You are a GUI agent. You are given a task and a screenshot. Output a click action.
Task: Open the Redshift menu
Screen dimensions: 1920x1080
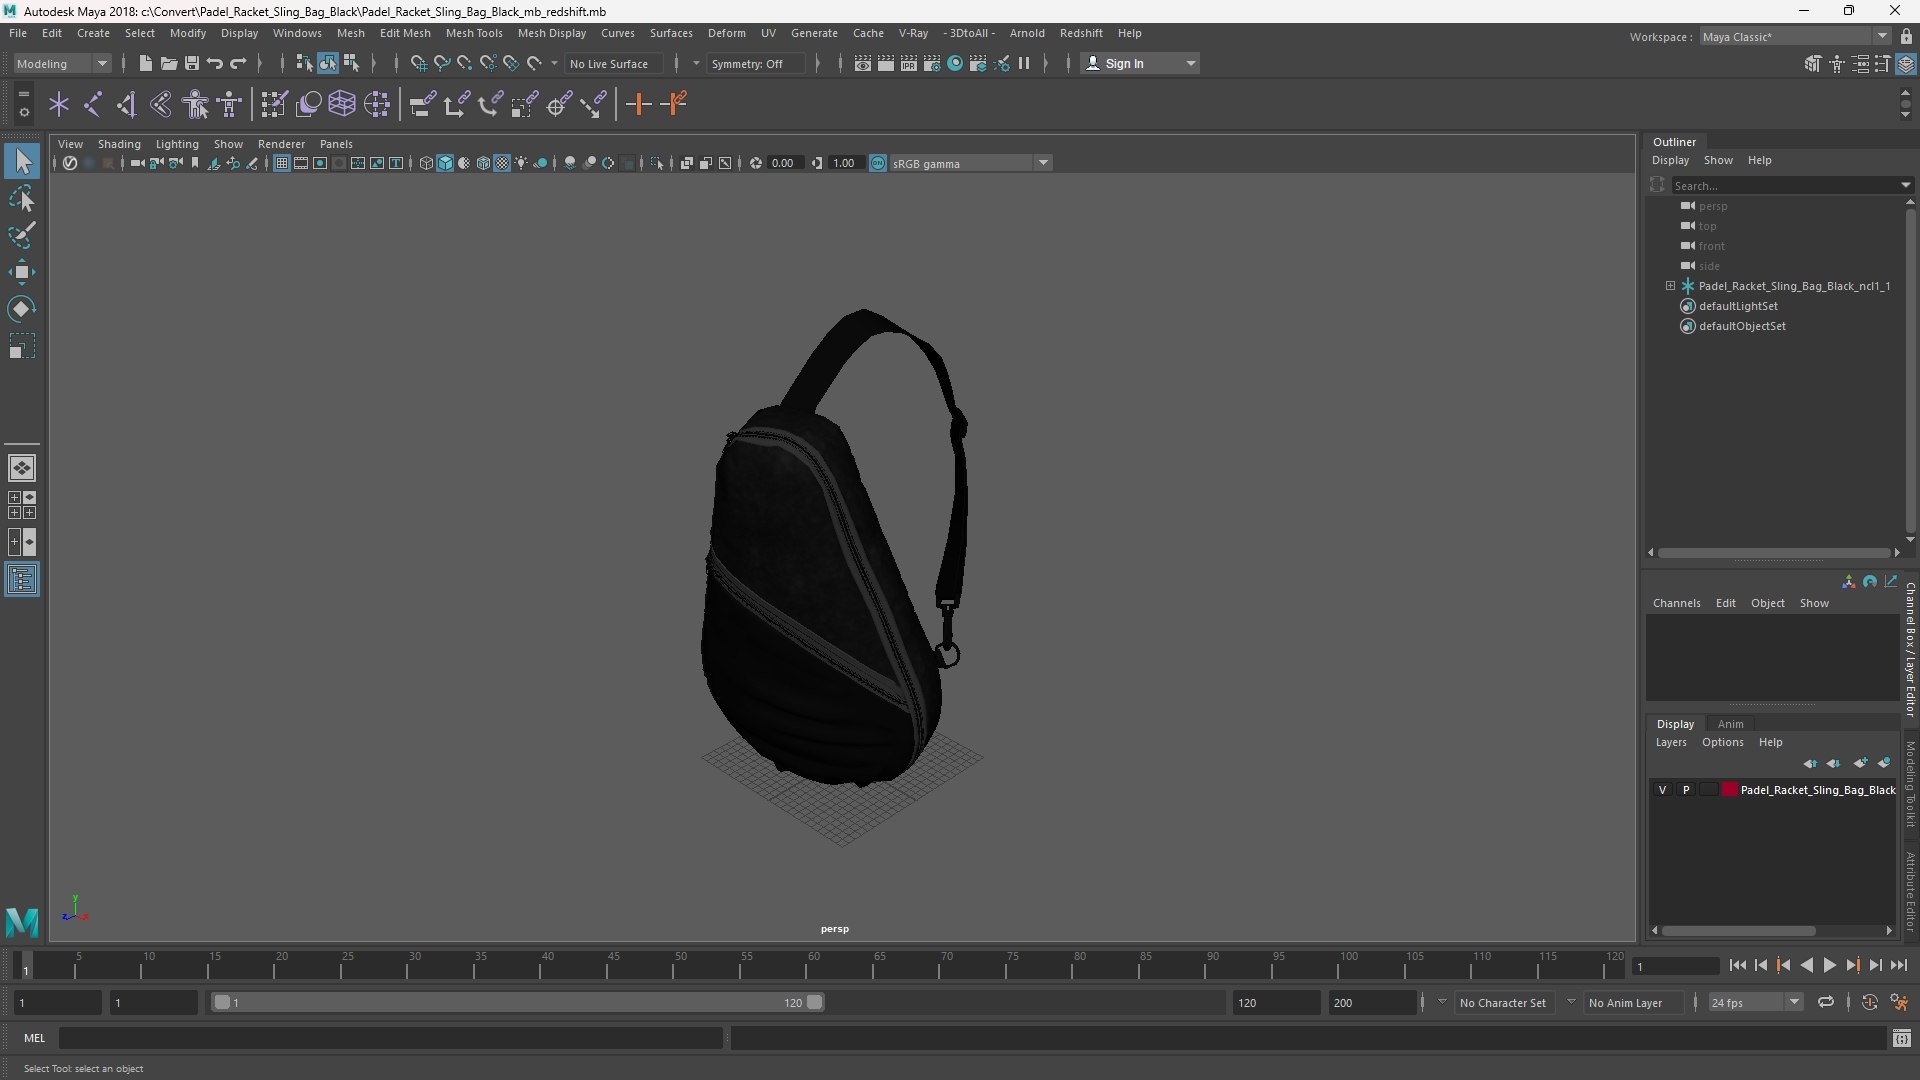[1081, 33]
